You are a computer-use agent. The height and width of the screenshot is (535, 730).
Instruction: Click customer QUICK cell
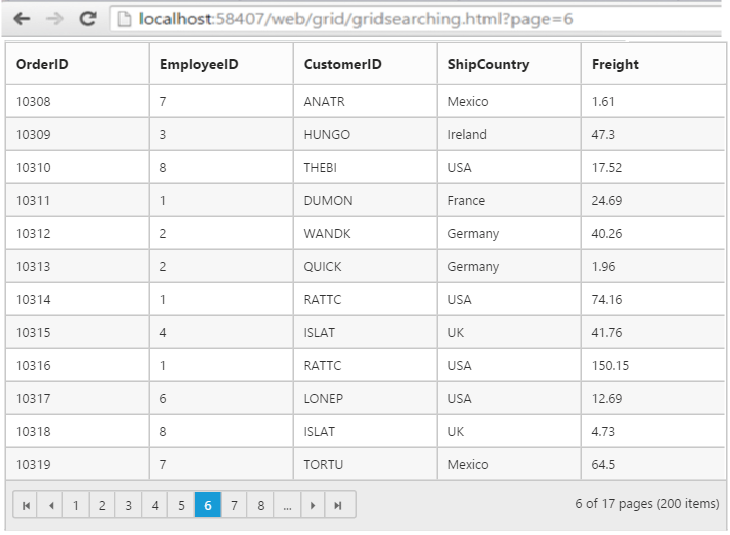tap(365, 266)
